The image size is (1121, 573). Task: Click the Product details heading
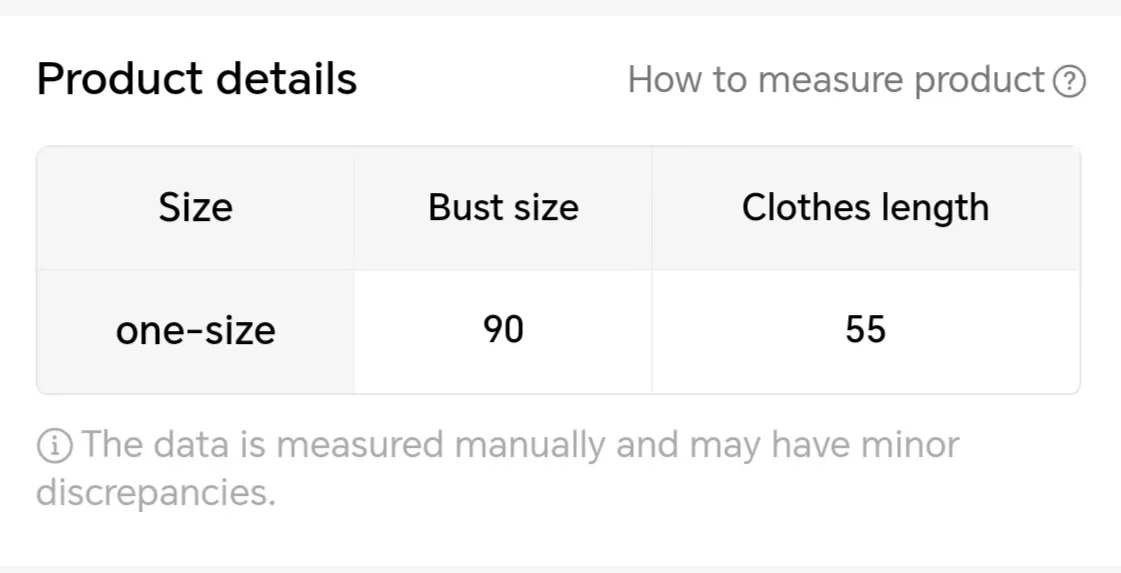tap(197, 78)
